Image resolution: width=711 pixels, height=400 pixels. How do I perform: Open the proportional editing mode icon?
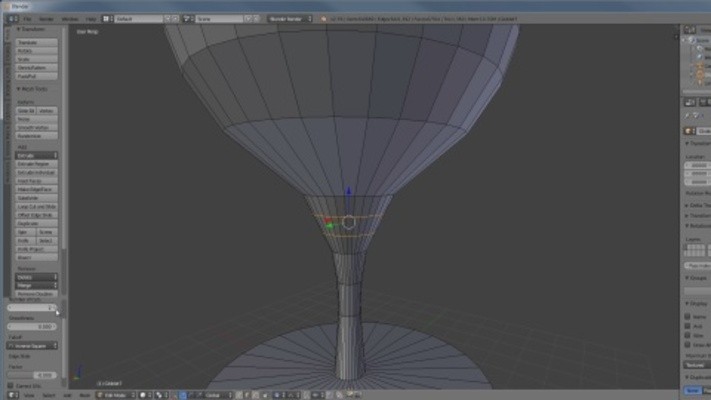pyautogui.click(x=278, y=395)
